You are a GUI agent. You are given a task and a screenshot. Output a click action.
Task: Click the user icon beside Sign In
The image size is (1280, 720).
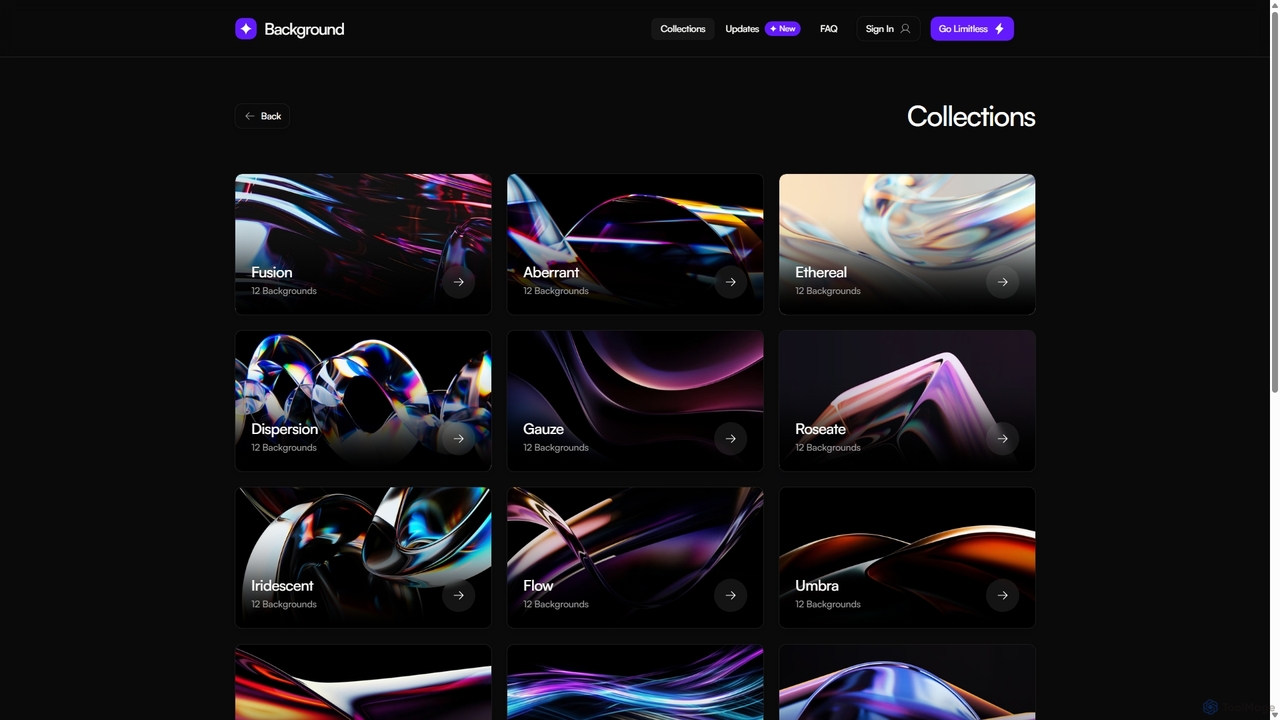[905, 29]
